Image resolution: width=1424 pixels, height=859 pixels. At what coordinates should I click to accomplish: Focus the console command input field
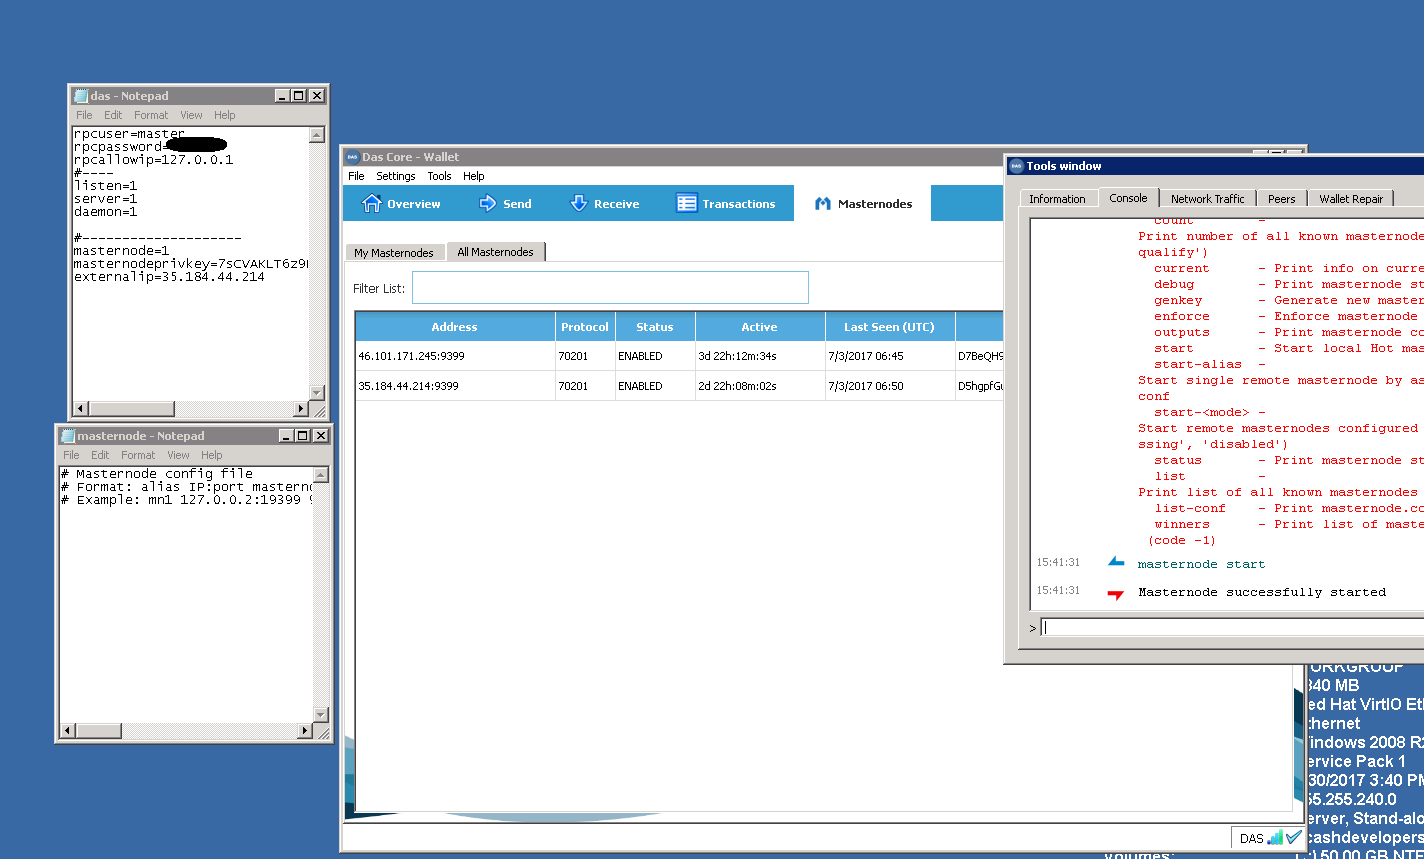pyautogui.click(x=1232, y=628)
